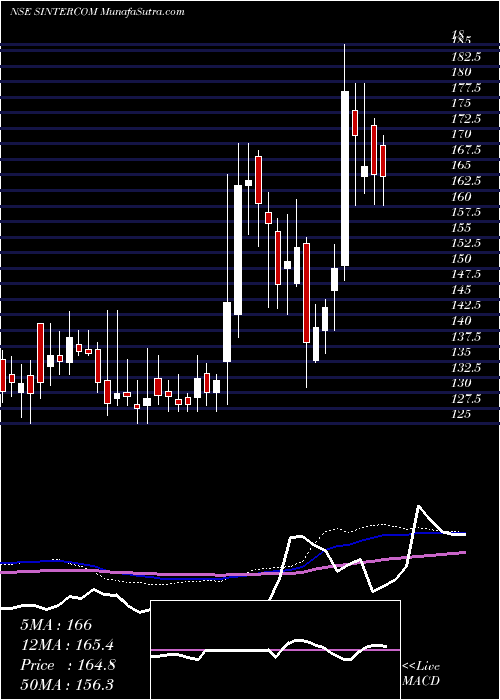Click the 147.5 price axis label
Image resolution: width=500 pixels, height=700 pixels.
pos(467,274)
